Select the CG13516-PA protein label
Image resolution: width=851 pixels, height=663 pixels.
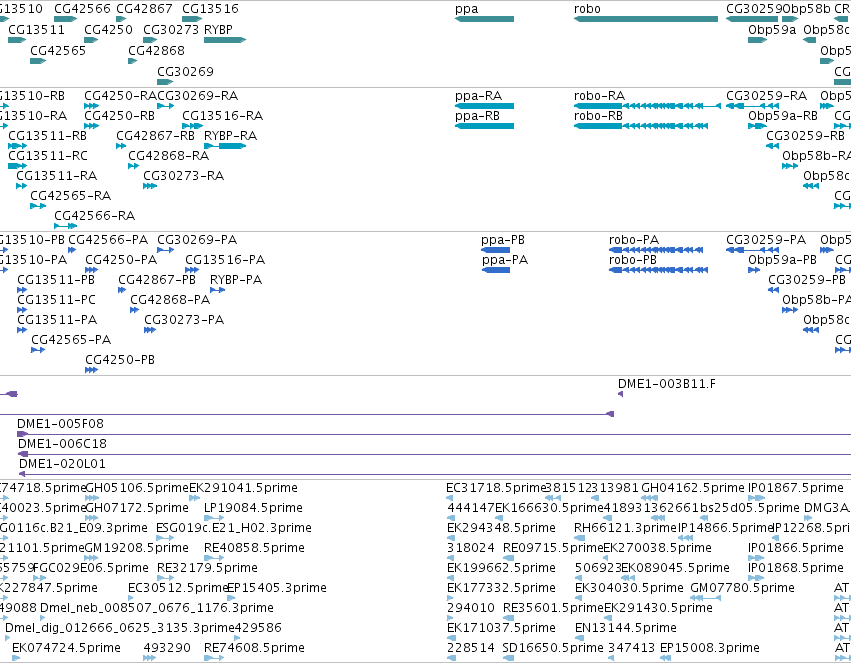[x=225, y=260]
